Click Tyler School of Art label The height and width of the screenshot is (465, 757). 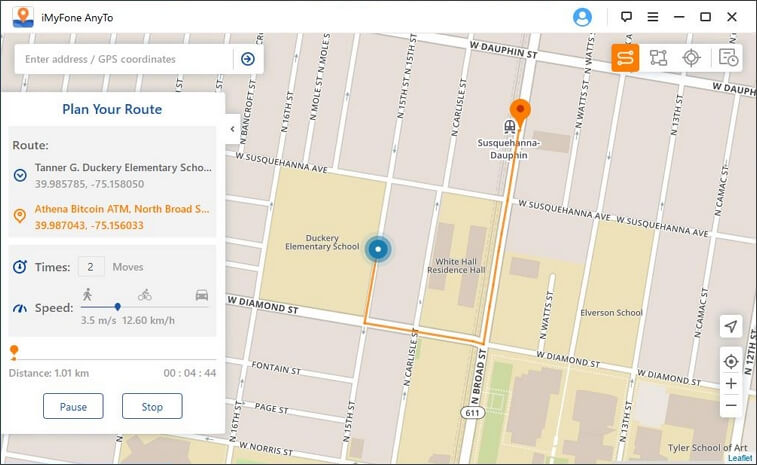707,448
